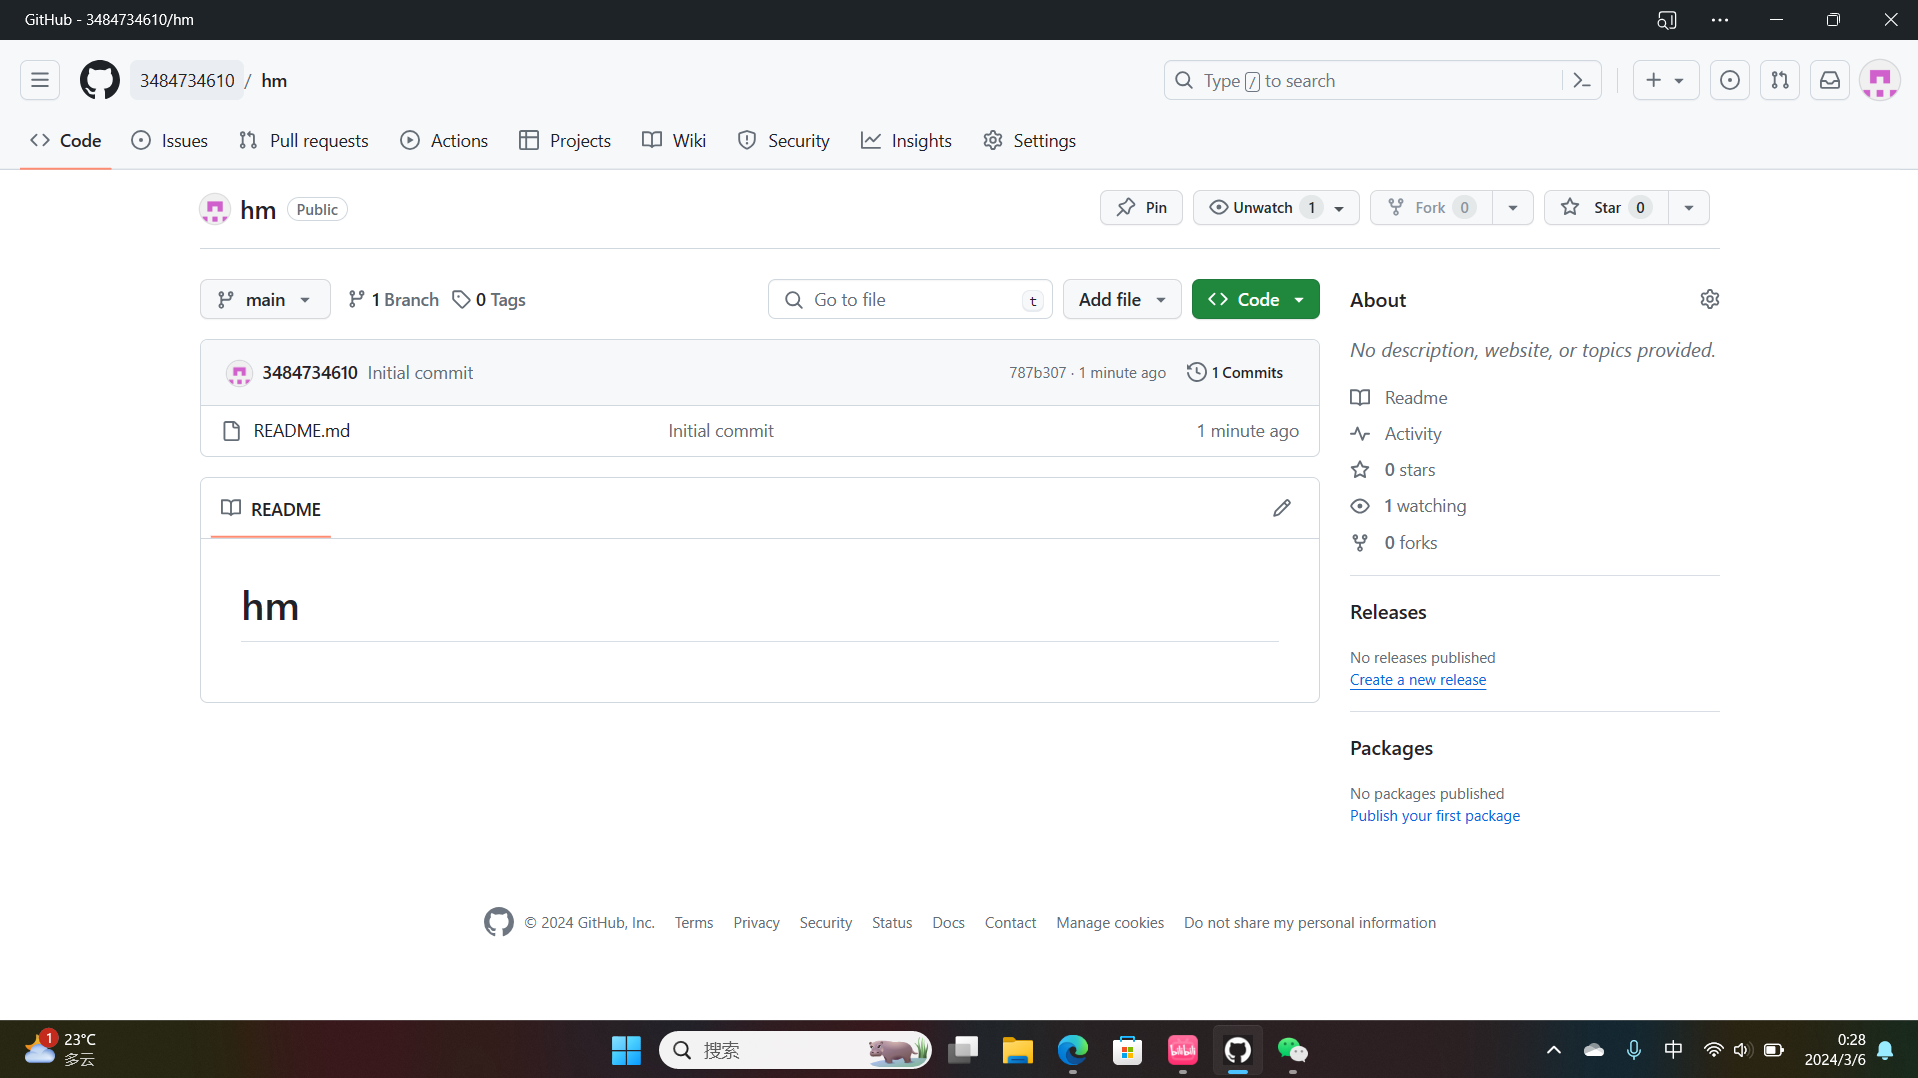Click the microphone tray icon
Image resolution: width=1918 pixels, height=1078 pixels.
click(1634, 1050)
